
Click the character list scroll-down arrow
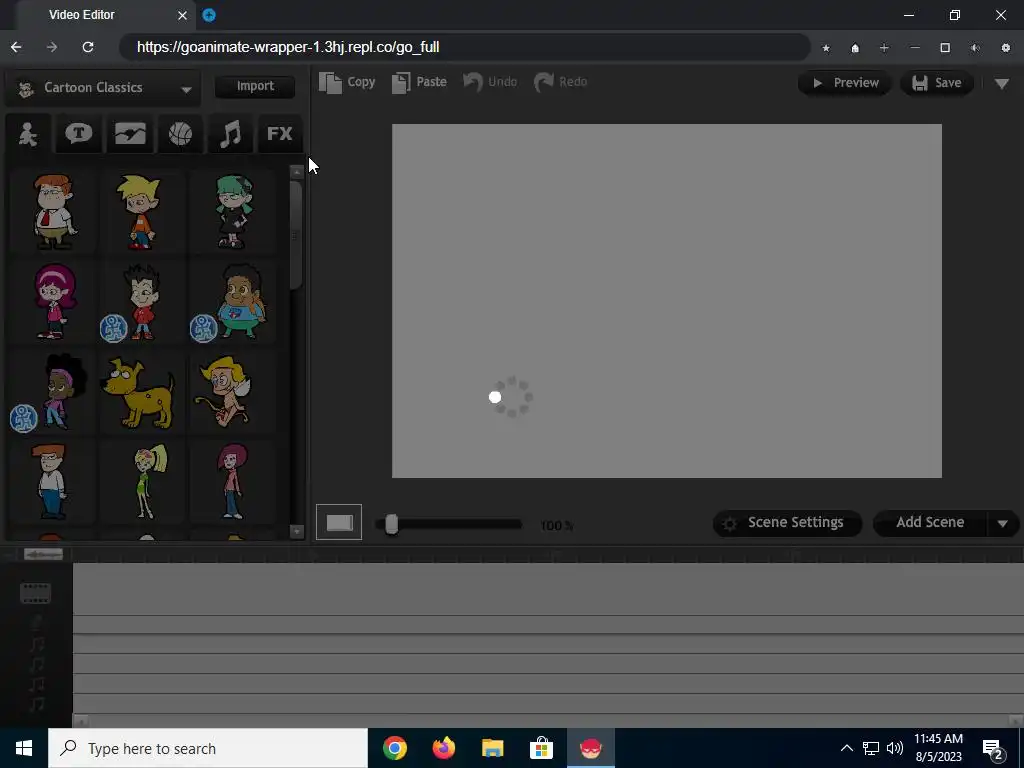[x=296, y=532]
